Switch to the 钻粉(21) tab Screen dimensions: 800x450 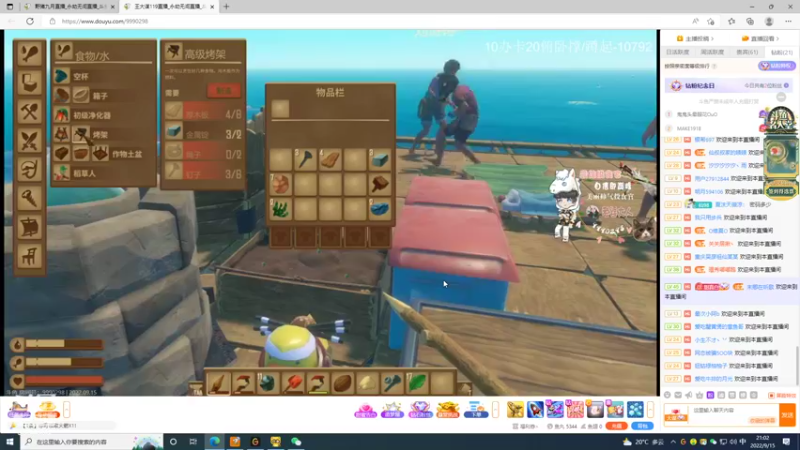(x=781, y=52)
